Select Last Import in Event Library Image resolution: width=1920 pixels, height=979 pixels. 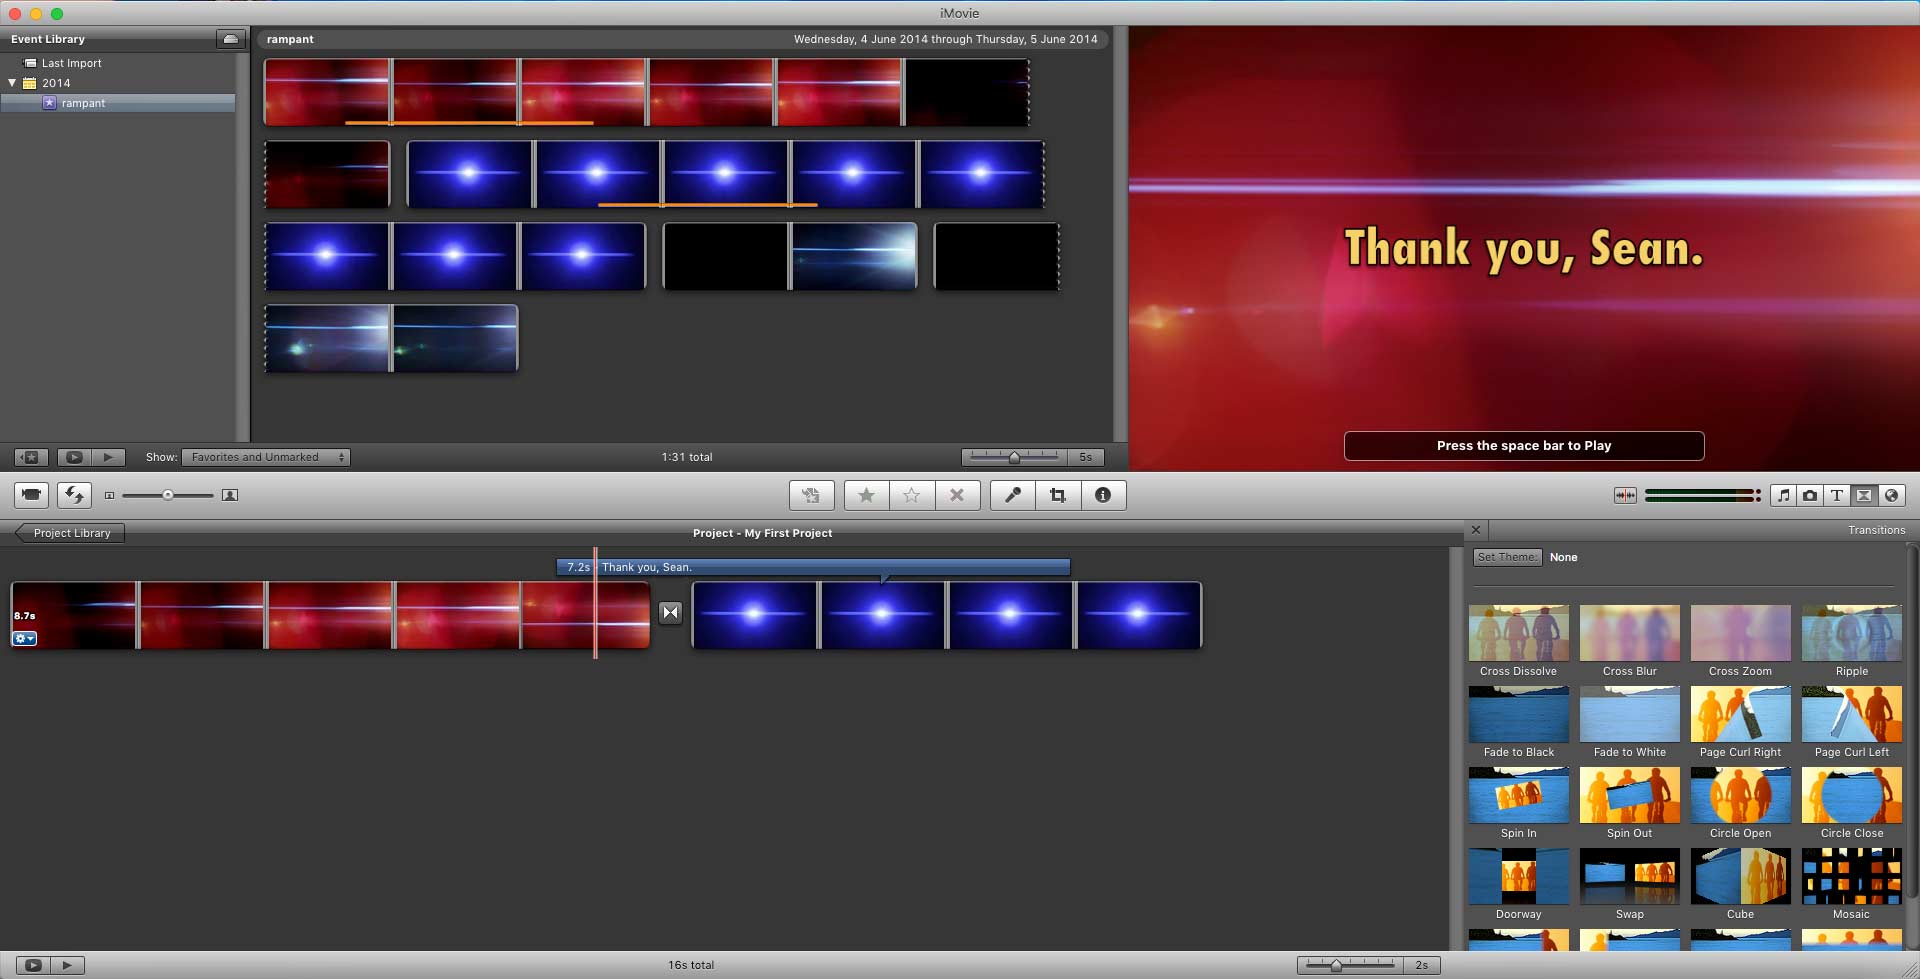[x=71, y=63]
